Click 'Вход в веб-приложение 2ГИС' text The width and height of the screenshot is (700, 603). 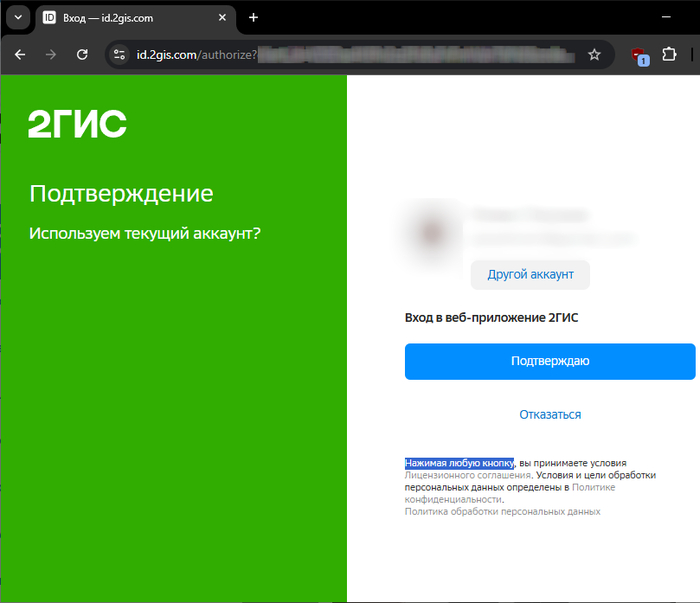(x=491, y=318)
